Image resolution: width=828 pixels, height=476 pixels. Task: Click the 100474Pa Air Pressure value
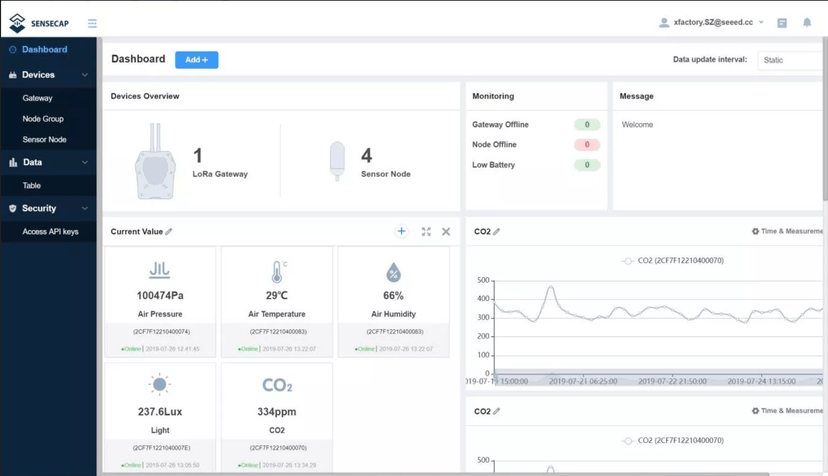[x=160, y=295]
